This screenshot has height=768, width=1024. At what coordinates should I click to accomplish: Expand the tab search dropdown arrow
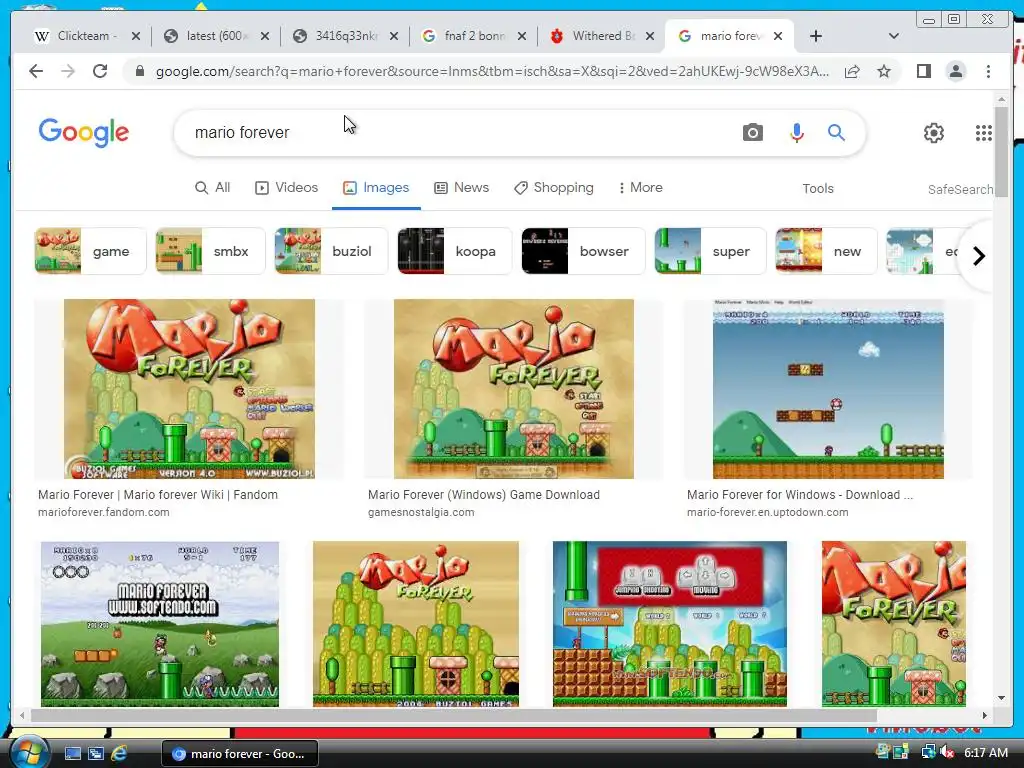pos(894,36)
